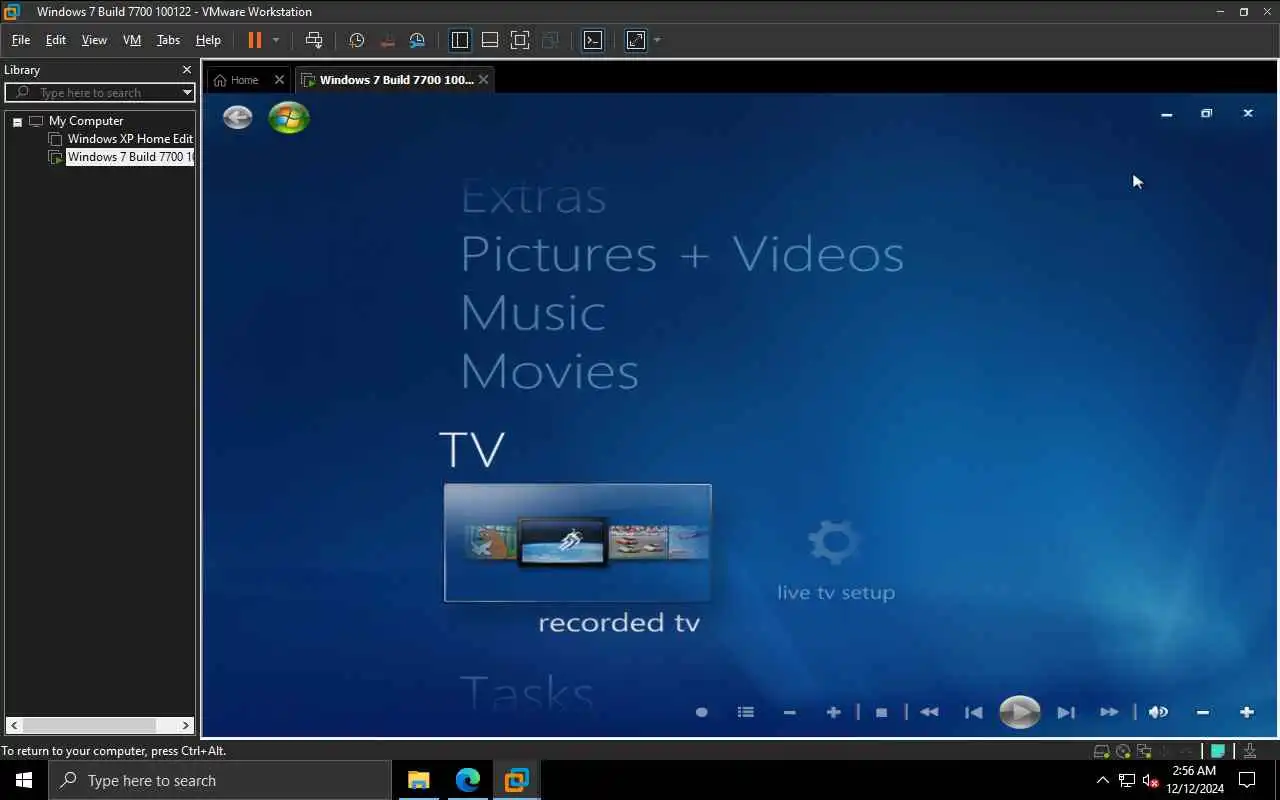Click the Windows taskbar search box
Image resolution: width=1280 pixels, height=800 pixels.
(220, 780)
